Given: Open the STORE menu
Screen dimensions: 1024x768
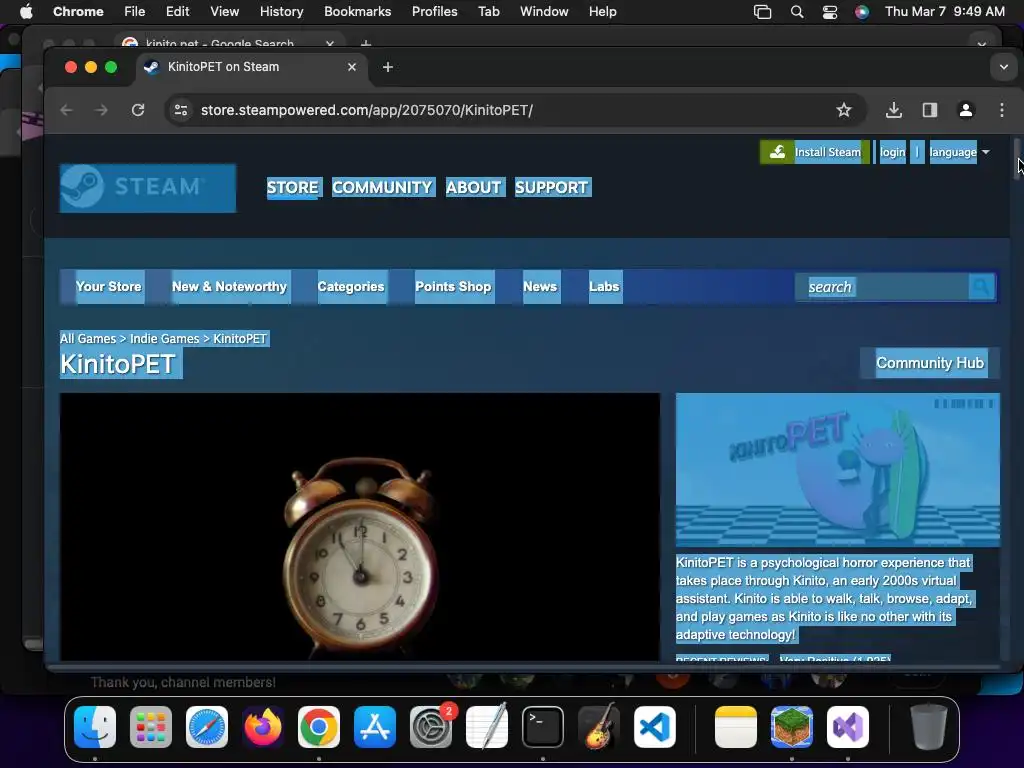Looking at the screenshot, I should (x=293, y=187).
